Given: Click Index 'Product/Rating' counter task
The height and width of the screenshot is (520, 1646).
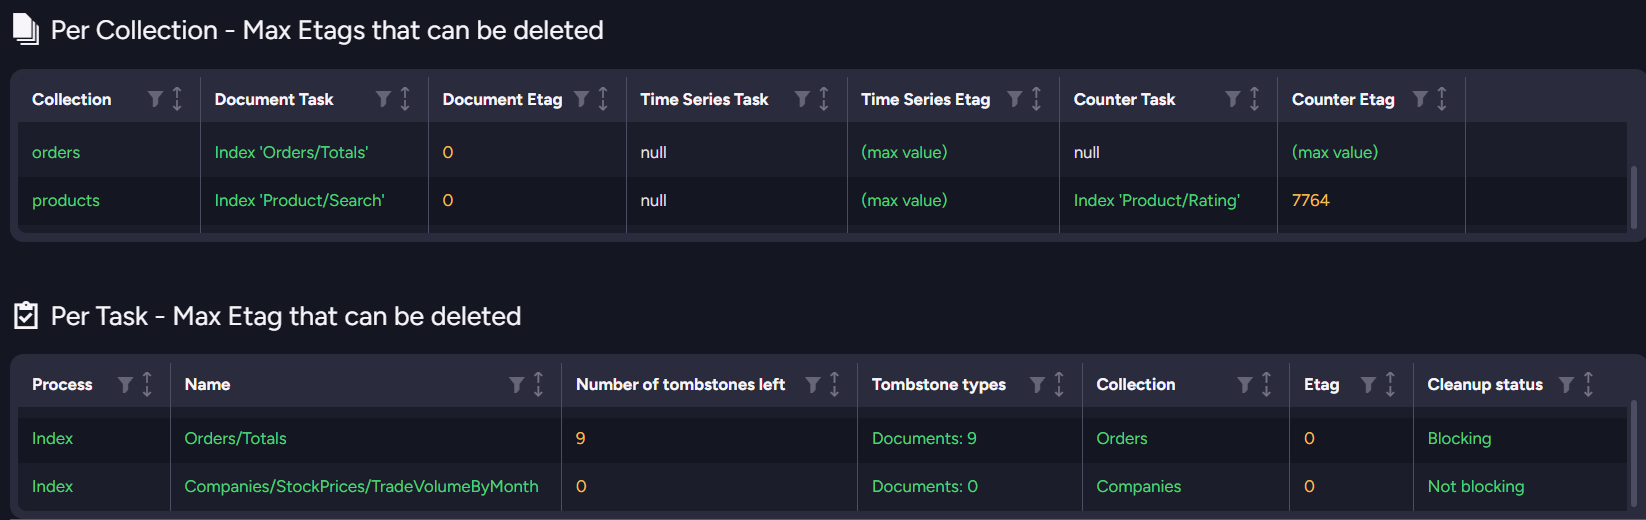Looking at the screenshot, I should click(1157, 200).
